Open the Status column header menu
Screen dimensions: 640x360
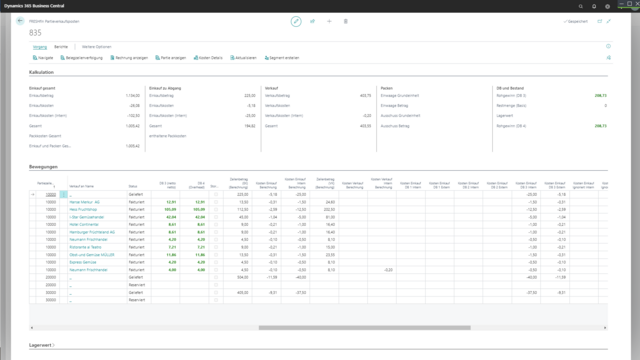tap(133, 187)
